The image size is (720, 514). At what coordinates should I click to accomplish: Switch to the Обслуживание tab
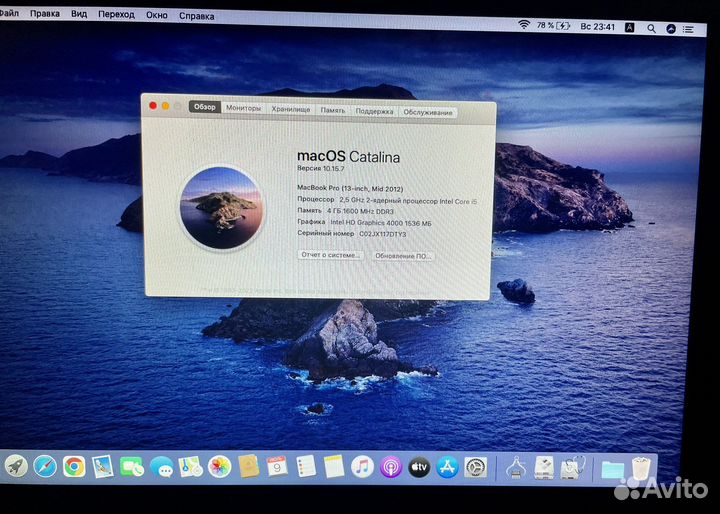click(428, 112)
